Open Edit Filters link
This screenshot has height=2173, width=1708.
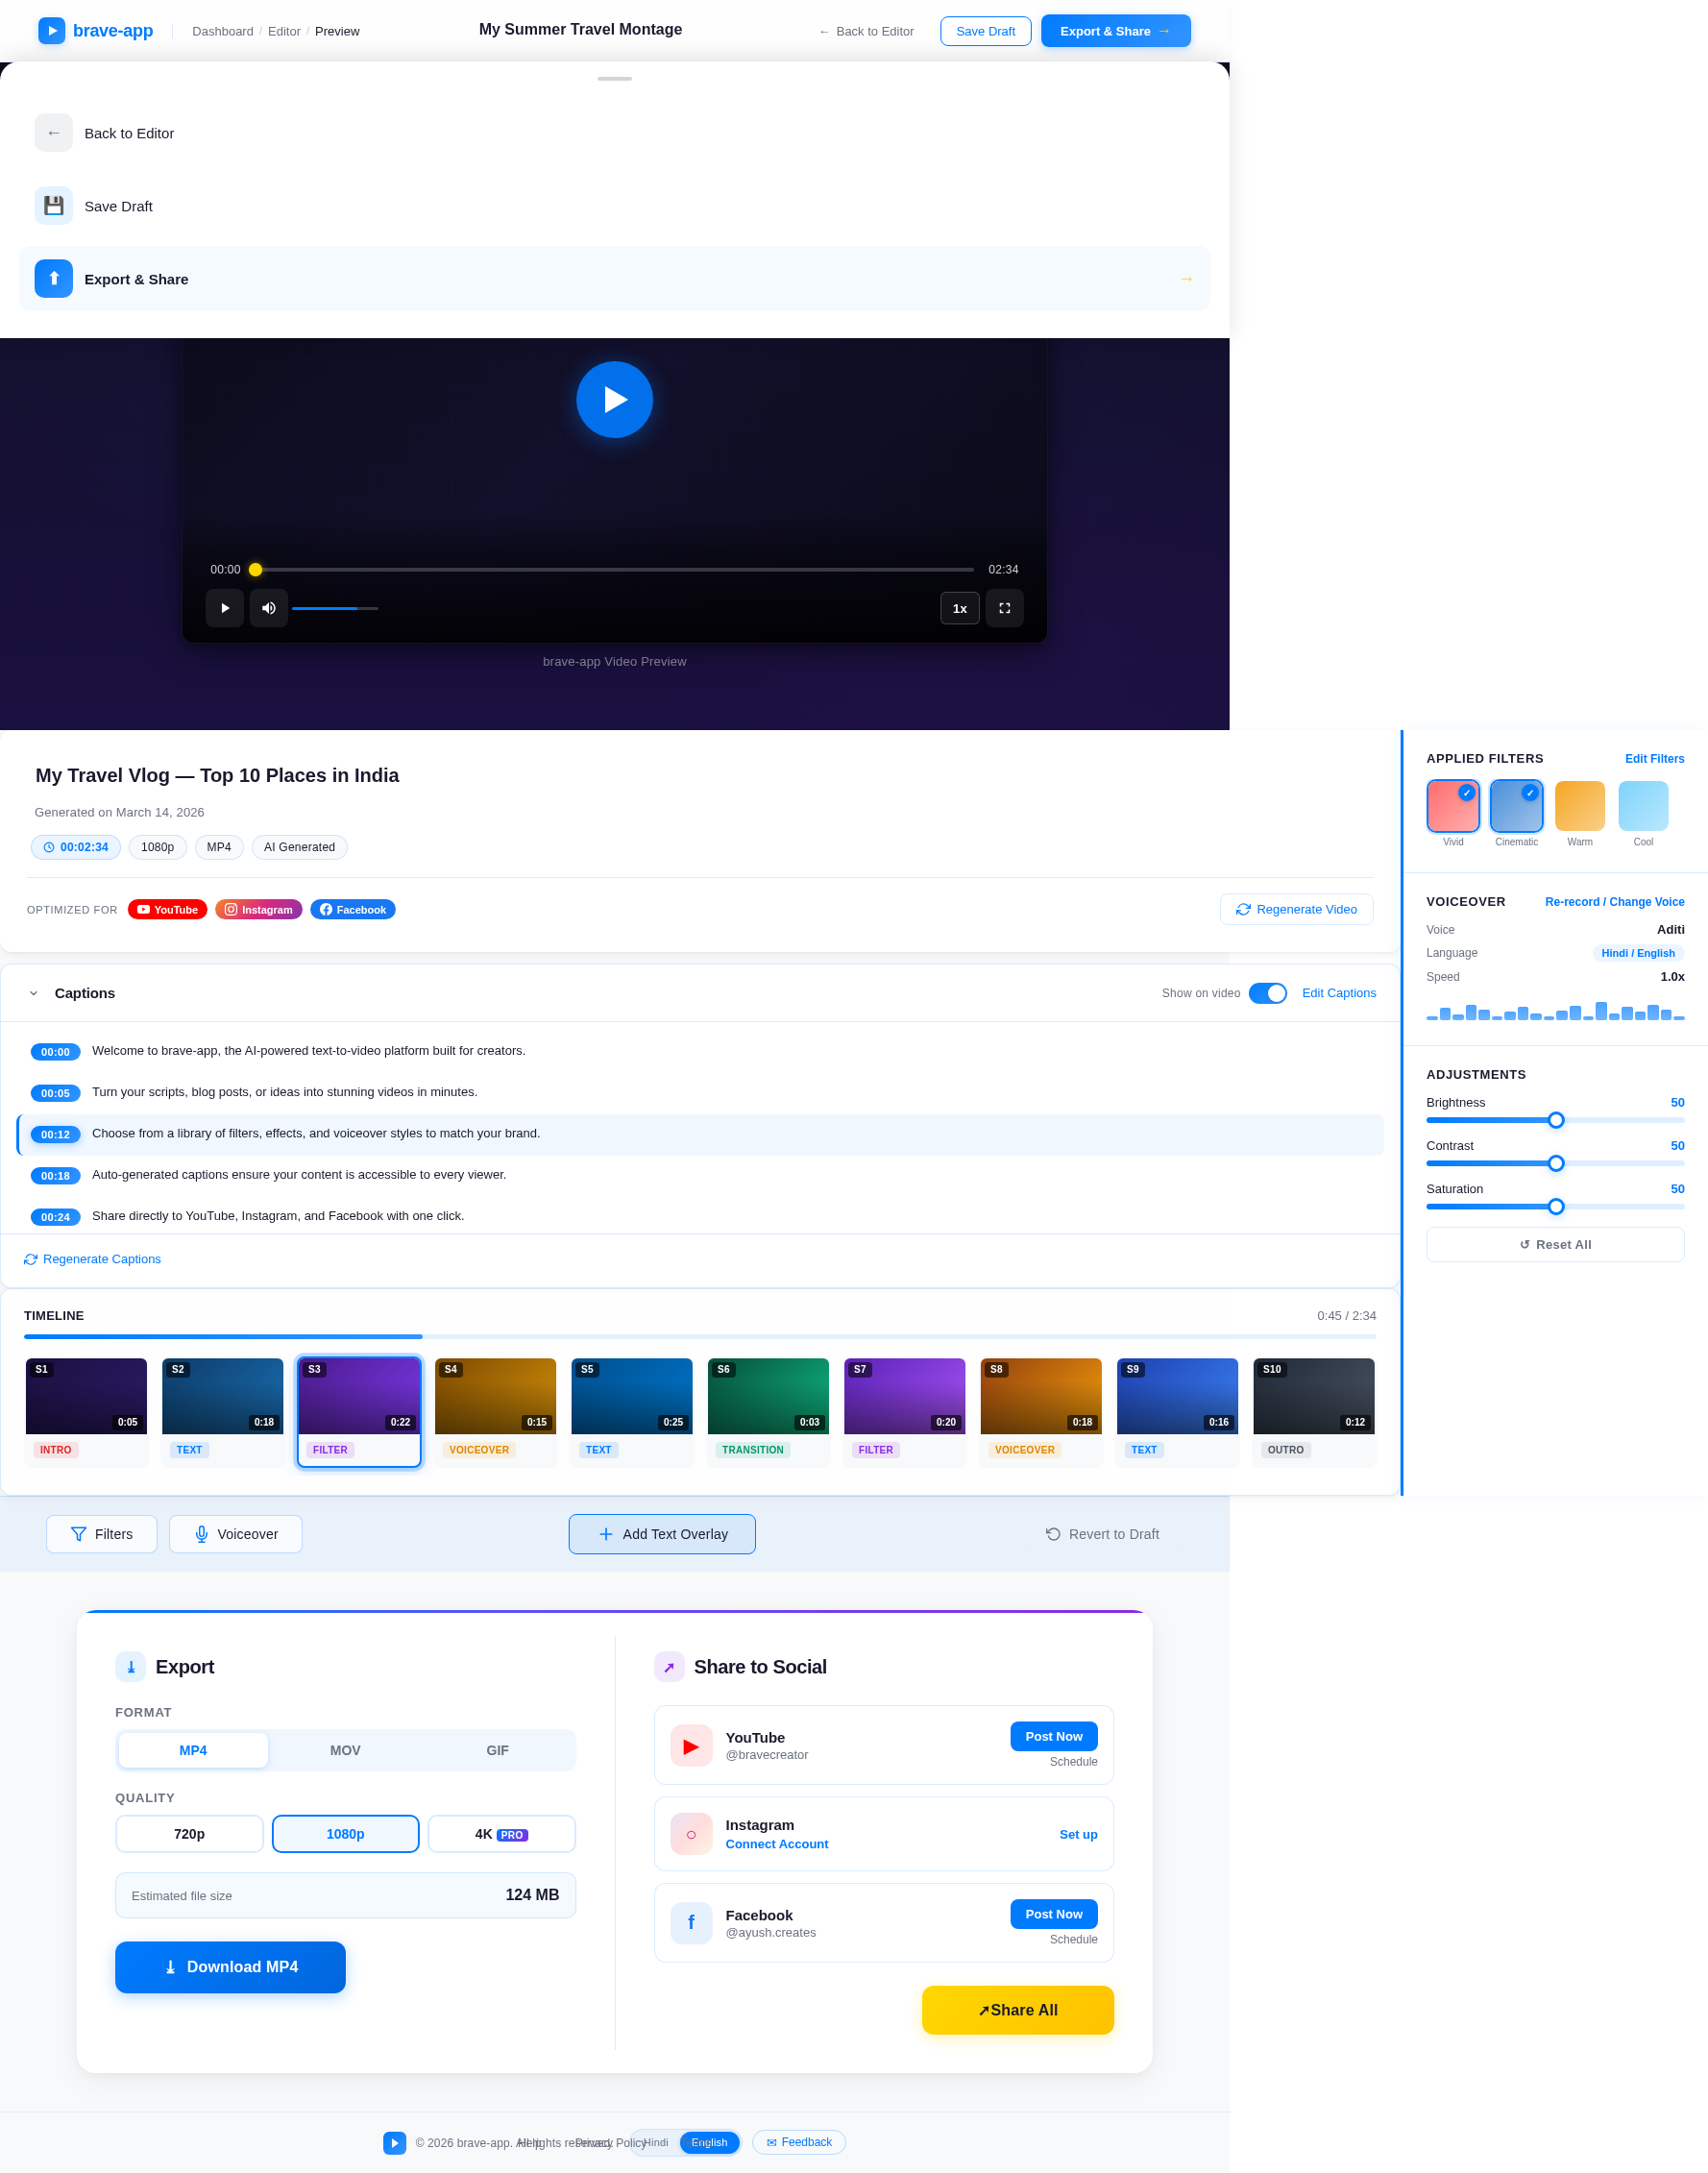1653,758
